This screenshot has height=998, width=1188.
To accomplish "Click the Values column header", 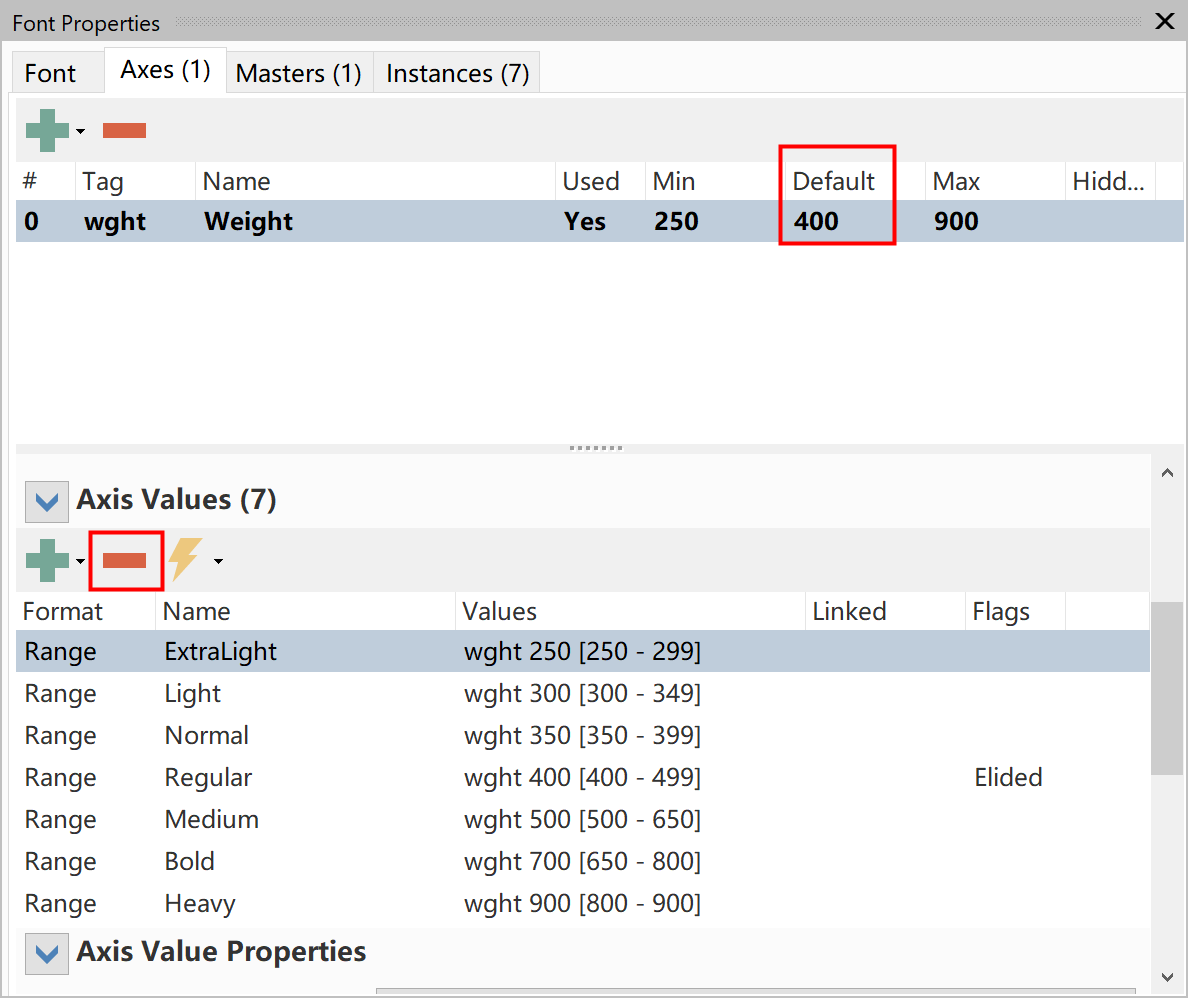I will [x=499, y=612].
